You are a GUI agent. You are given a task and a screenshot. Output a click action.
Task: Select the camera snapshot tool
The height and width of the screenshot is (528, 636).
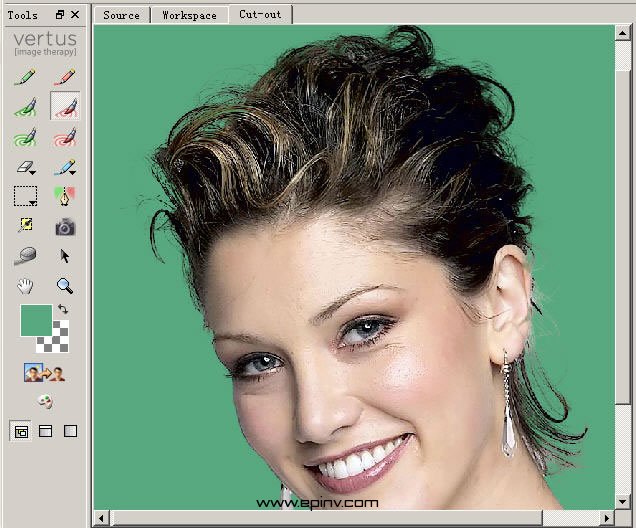pos(65,227)
